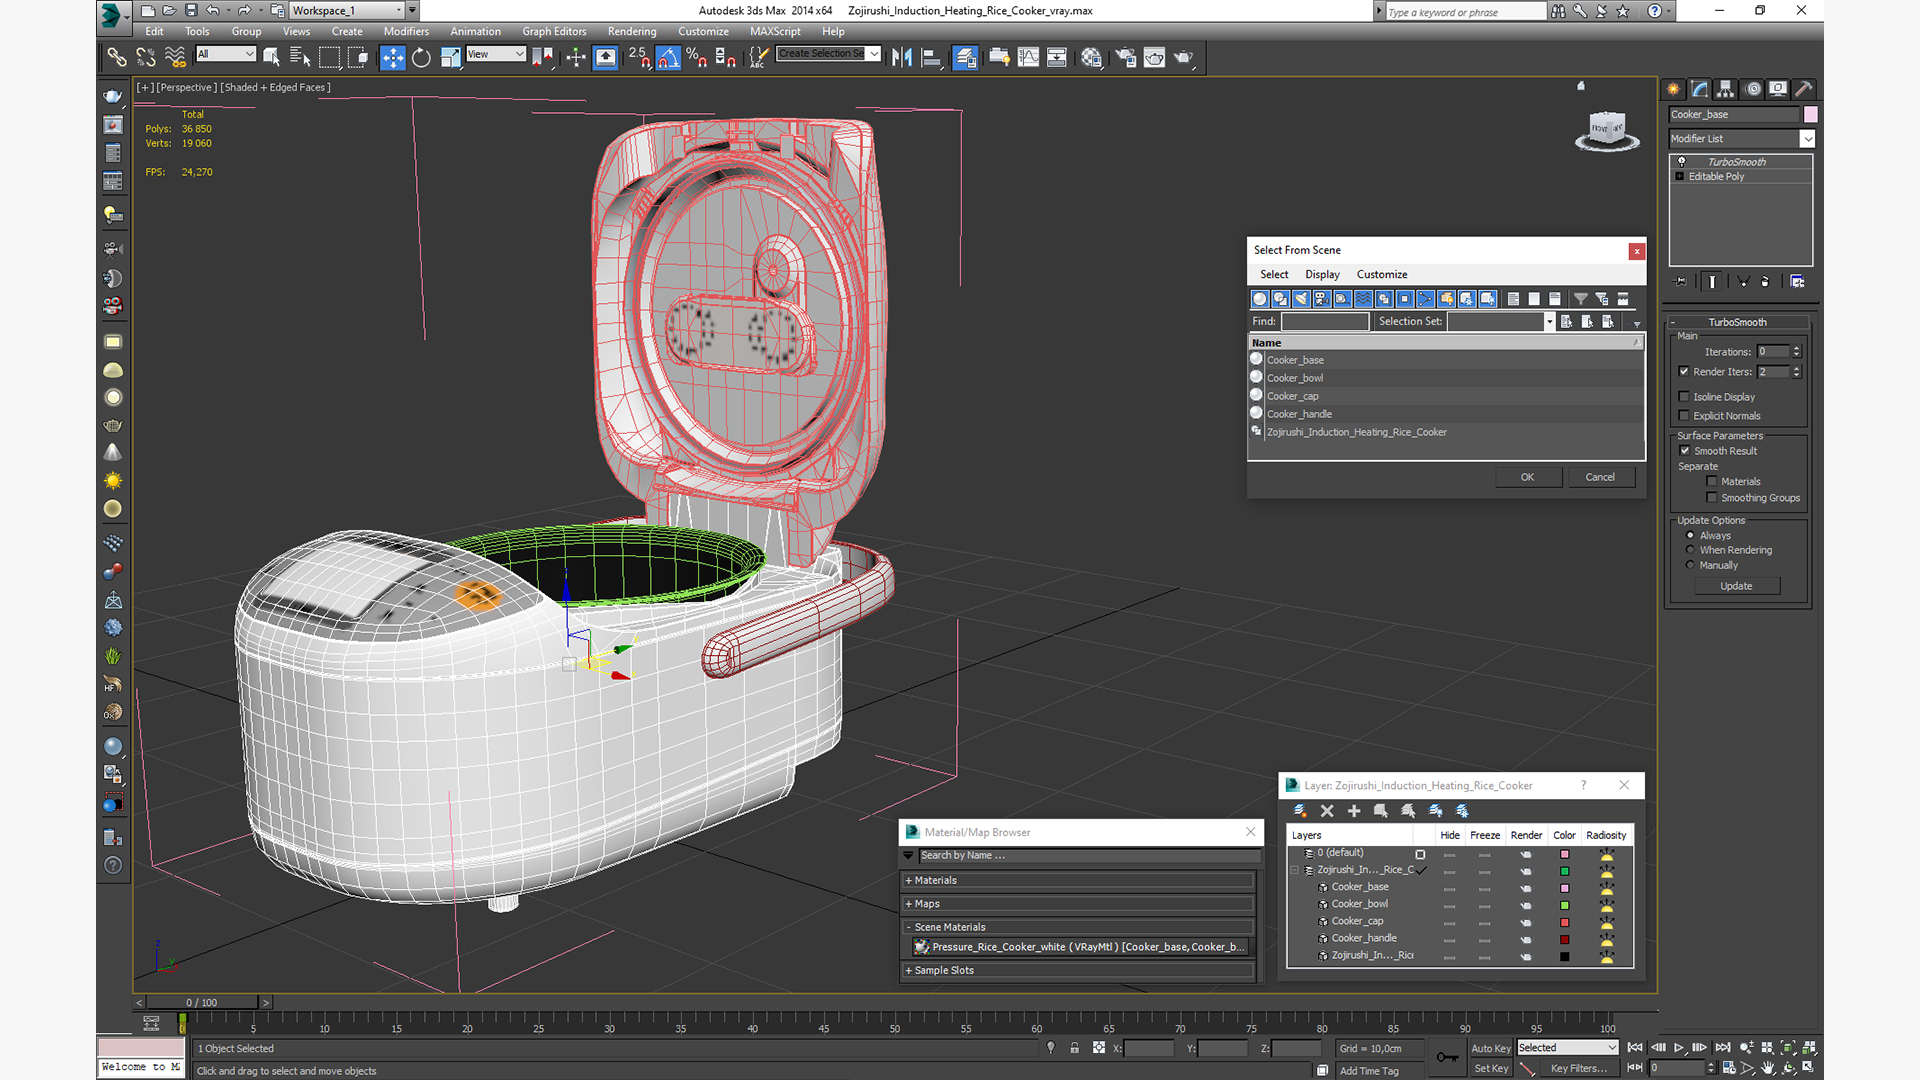Select the Manually update radio button
Image resolution: width=1920 pixels, height=1080 pixels.
[x=1690, y=565]
